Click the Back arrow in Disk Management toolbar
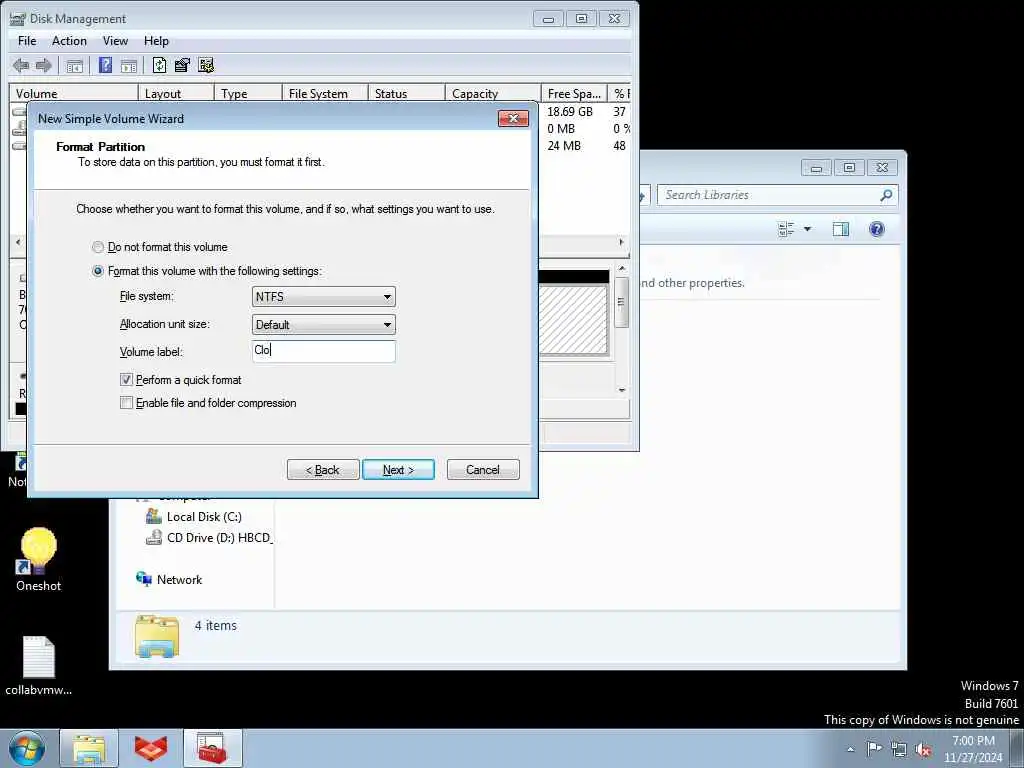The height and width of the screenshot is (768, 1024). coord(21,65)
